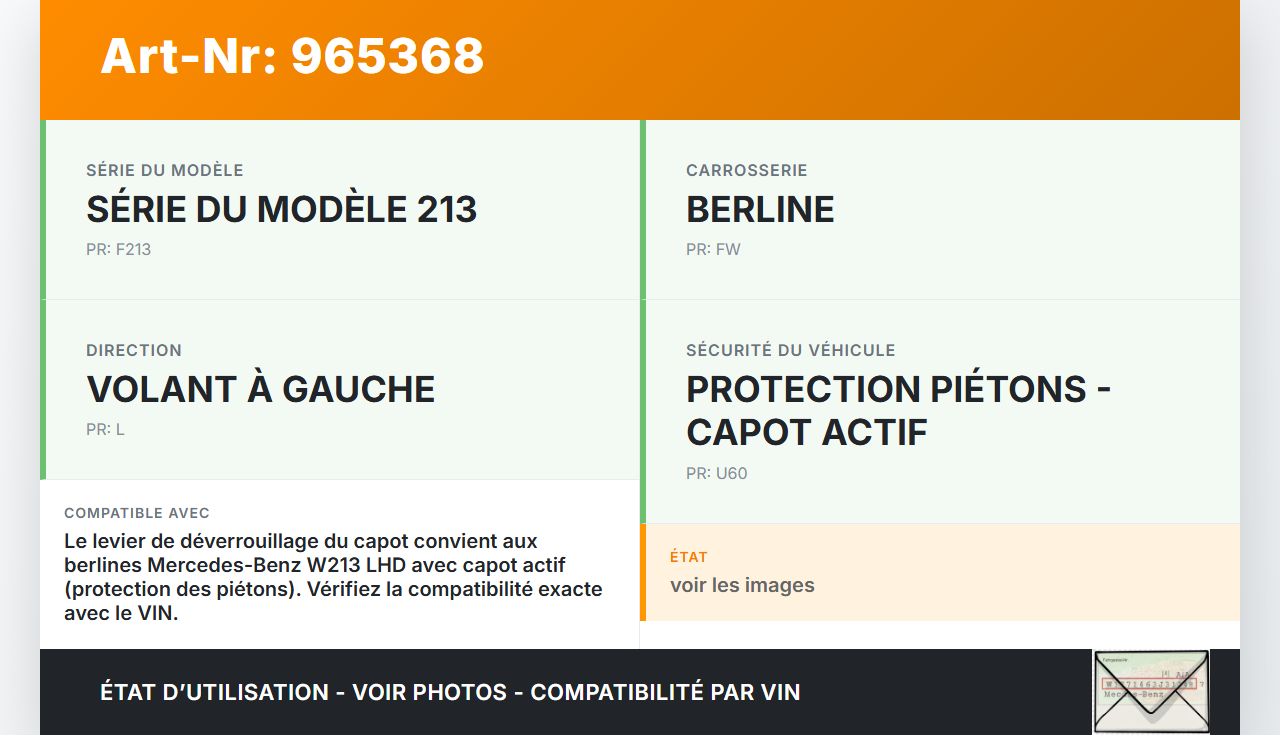Click the compatibility description paragraph
The width and height of the screenshot is (1280, 736).
[x=333, y=577]
